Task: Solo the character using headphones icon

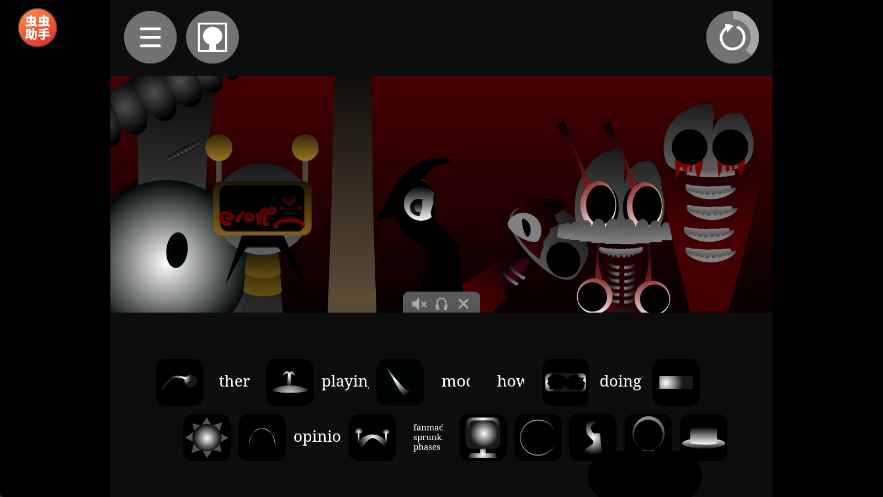Action: [442, 304]
